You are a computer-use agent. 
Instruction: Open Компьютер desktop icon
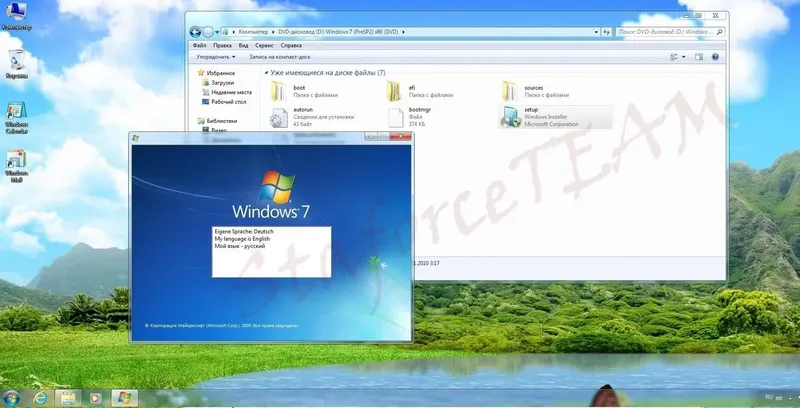tap(16, 16)
